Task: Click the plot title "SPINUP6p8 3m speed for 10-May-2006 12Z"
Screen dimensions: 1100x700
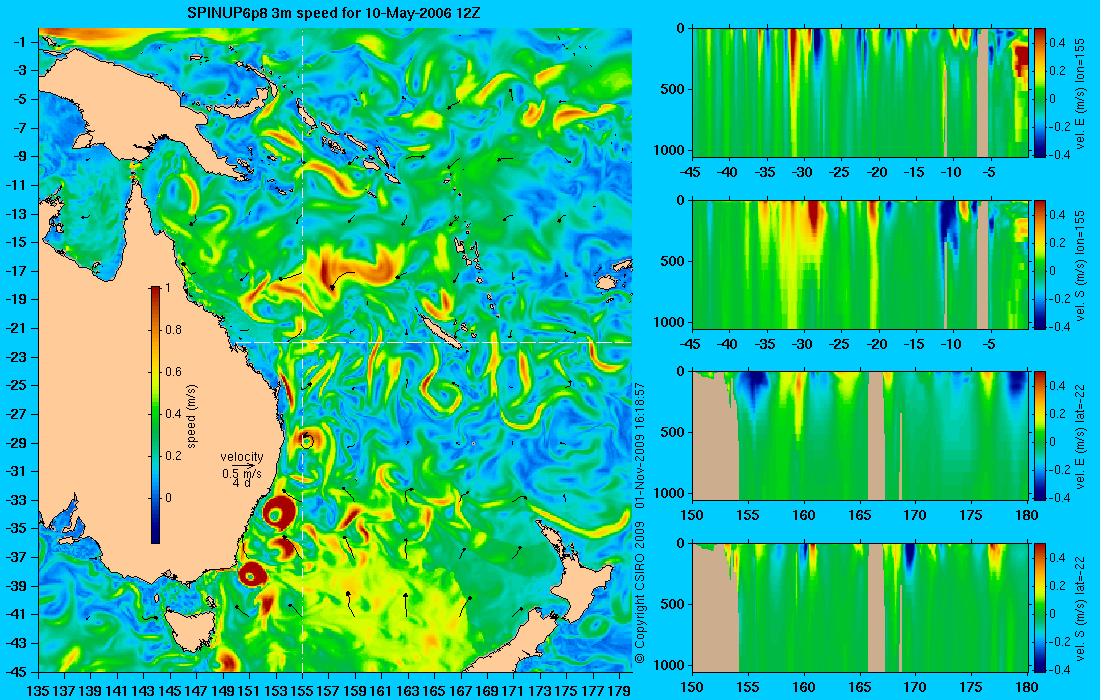Action: tap(334, 13)
